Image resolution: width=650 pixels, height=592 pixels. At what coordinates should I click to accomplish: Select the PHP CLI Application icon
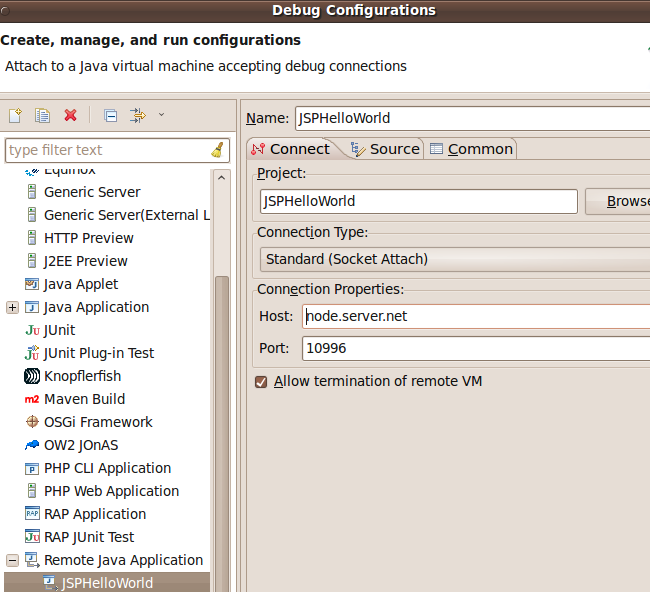coord(32,468)
